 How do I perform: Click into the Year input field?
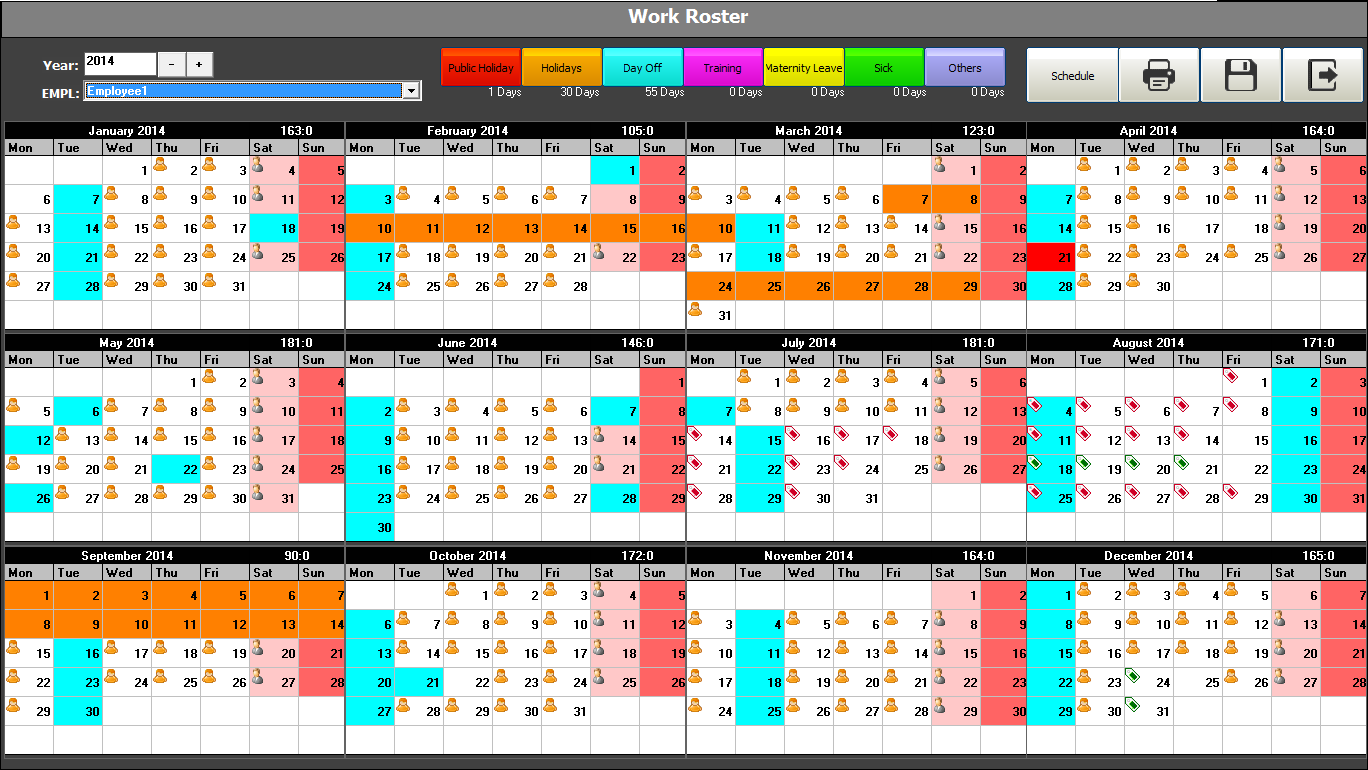[x=120, y=64]
